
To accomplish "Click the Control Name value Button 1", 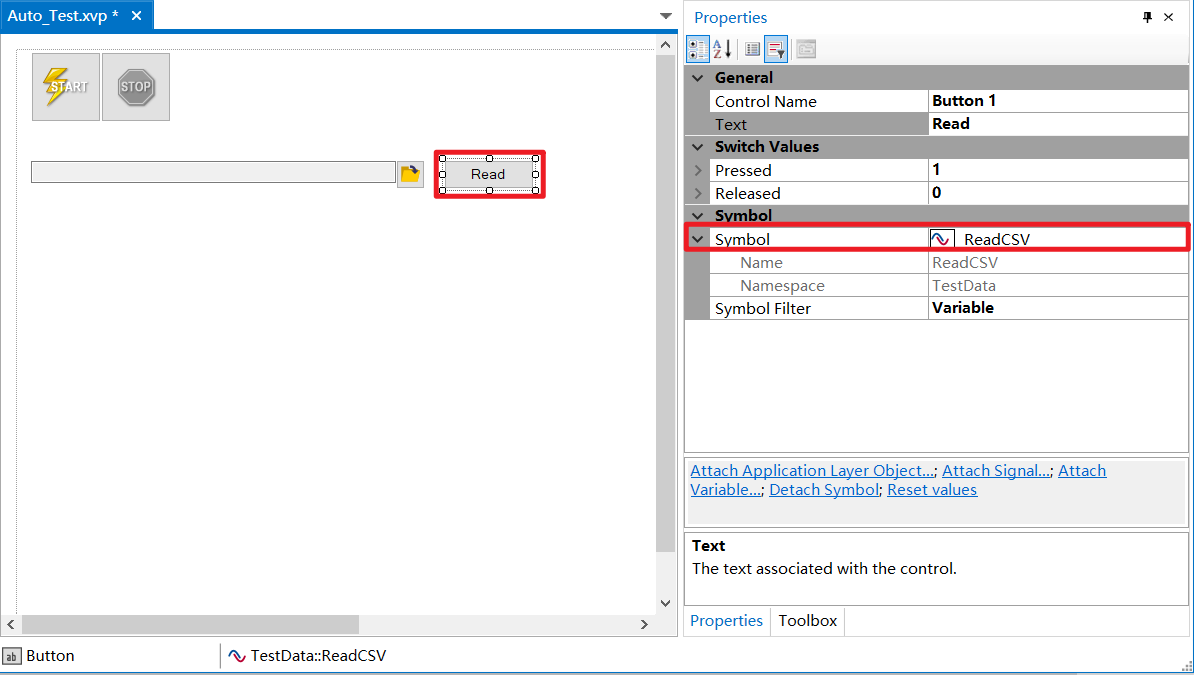I will tap(1058, 101).
